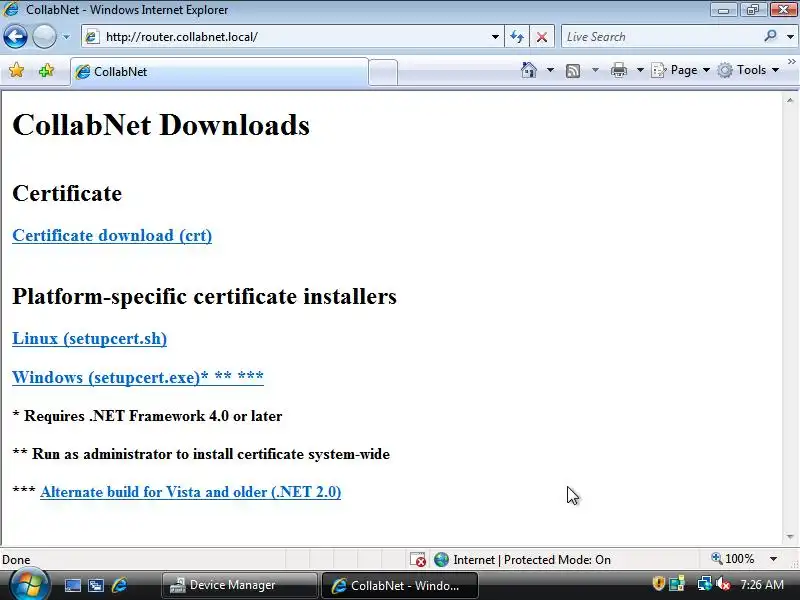Launch Internet Explorer from quick launch
Viewport: 800px width, 600px height.
[119, 585]
